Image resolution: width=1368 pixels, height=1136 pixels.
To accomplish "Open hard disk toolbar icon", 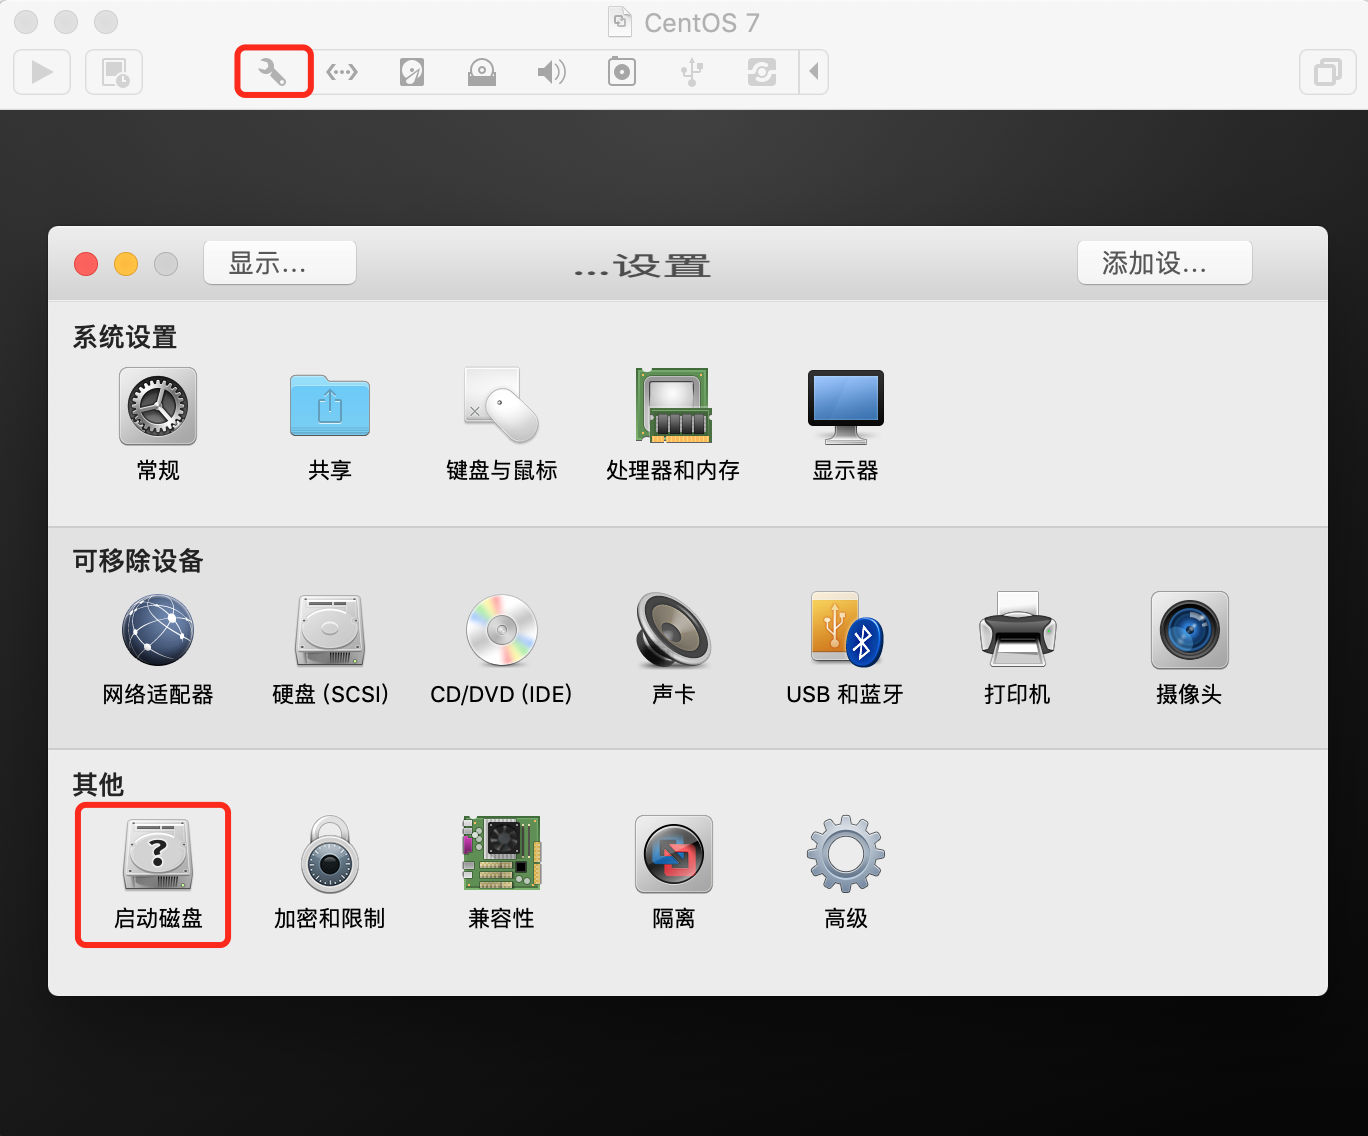I will [412, 72].
